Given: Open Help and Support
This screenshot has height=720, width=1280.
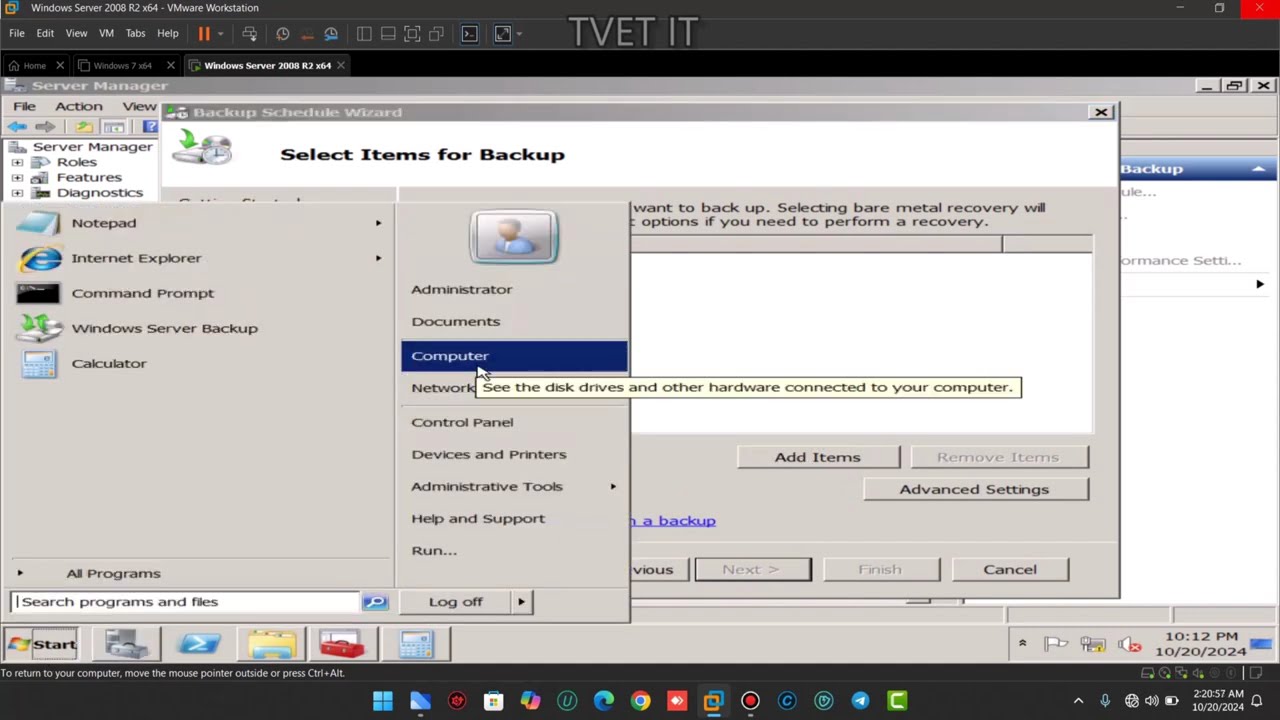Looking at the screenshot, I should coord(478,518).
